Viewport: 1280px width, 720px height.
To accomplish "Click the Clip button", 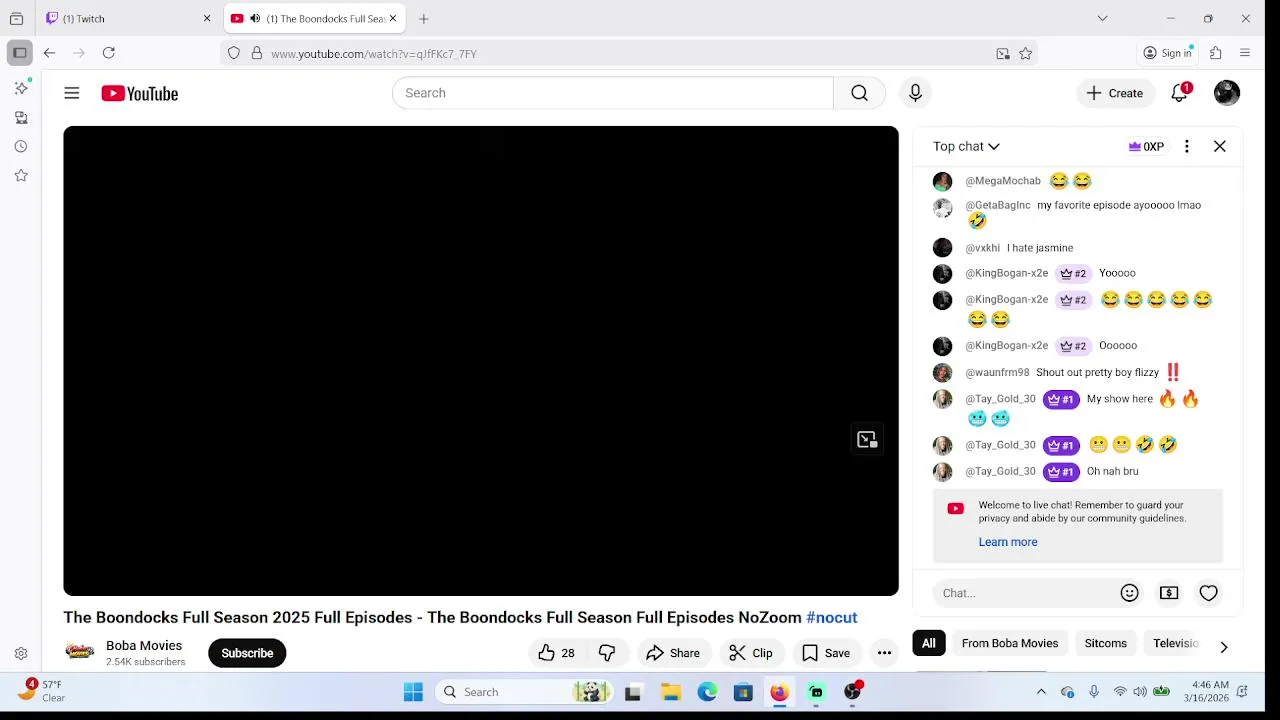I will [x=751, y=653].
